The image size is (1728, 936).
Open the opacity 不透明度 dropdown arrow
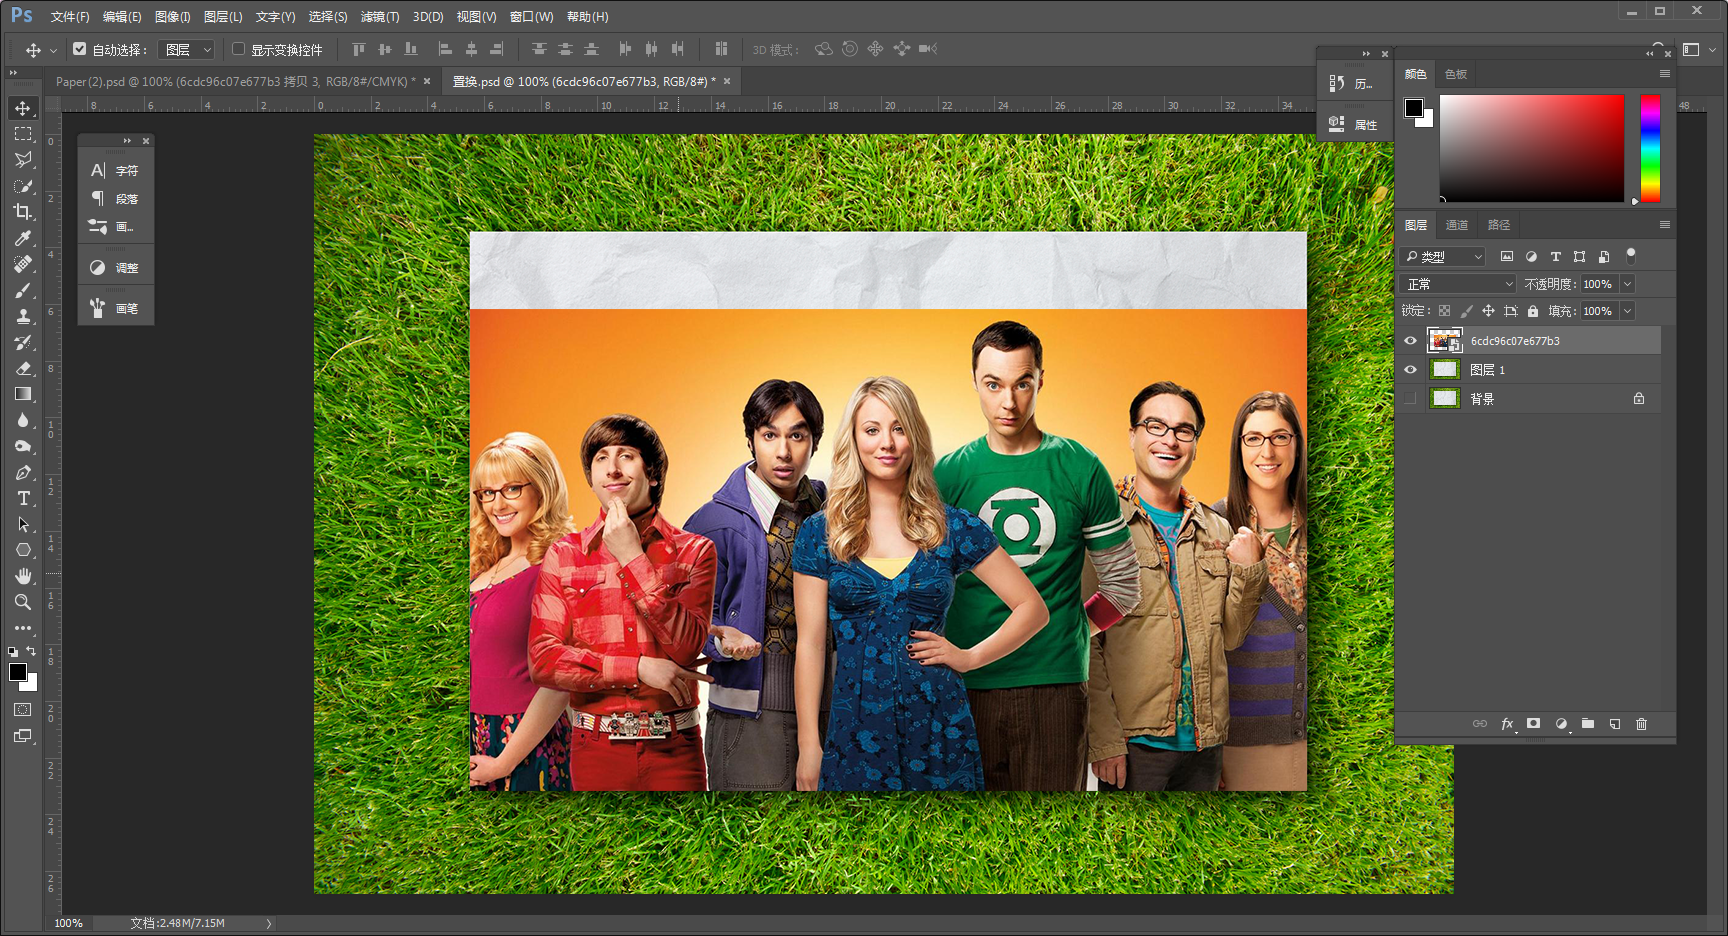tap(1627, 284)
